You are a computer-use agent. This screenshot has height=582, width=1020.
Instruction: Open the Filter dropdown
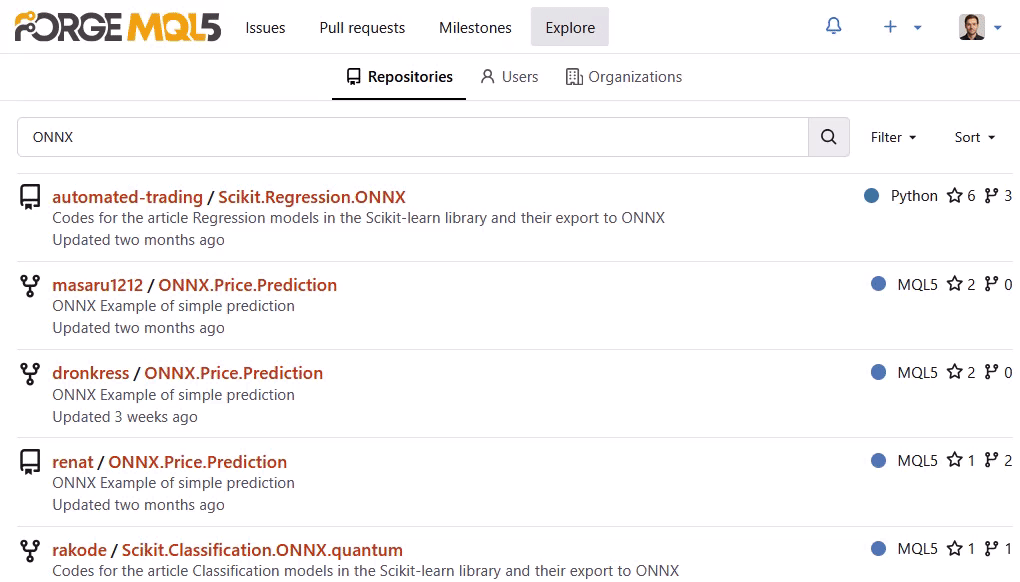[x=893, y=137]
